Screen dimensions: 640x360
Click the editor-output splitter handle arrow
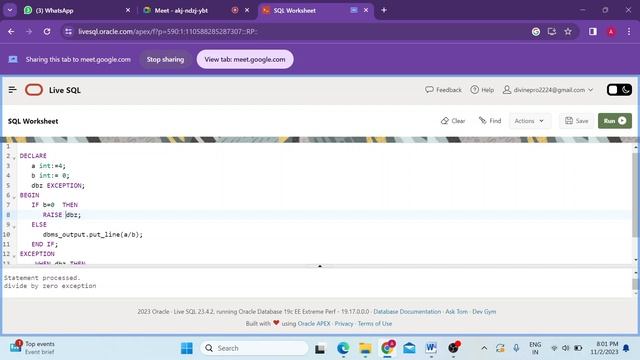[x=320, y=266]
